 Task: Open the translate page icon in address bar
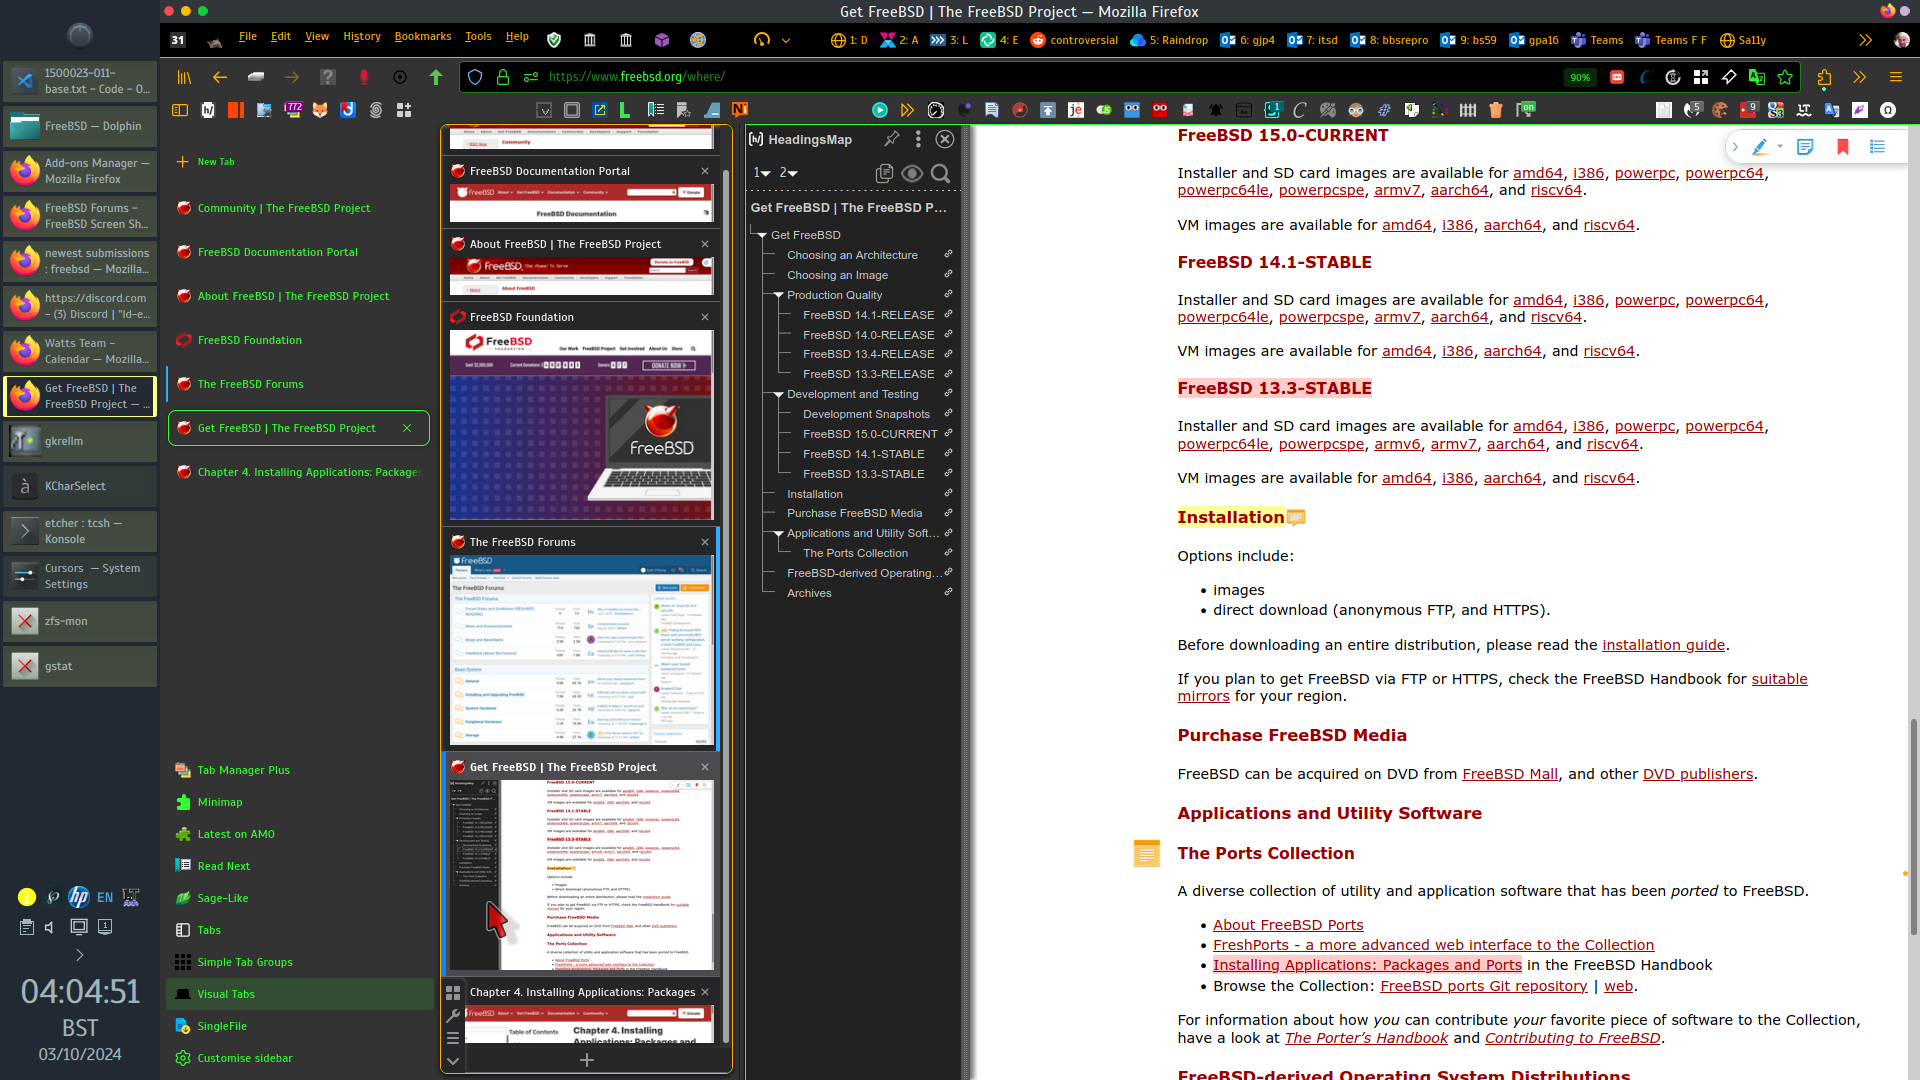[x=1757, y=77]
